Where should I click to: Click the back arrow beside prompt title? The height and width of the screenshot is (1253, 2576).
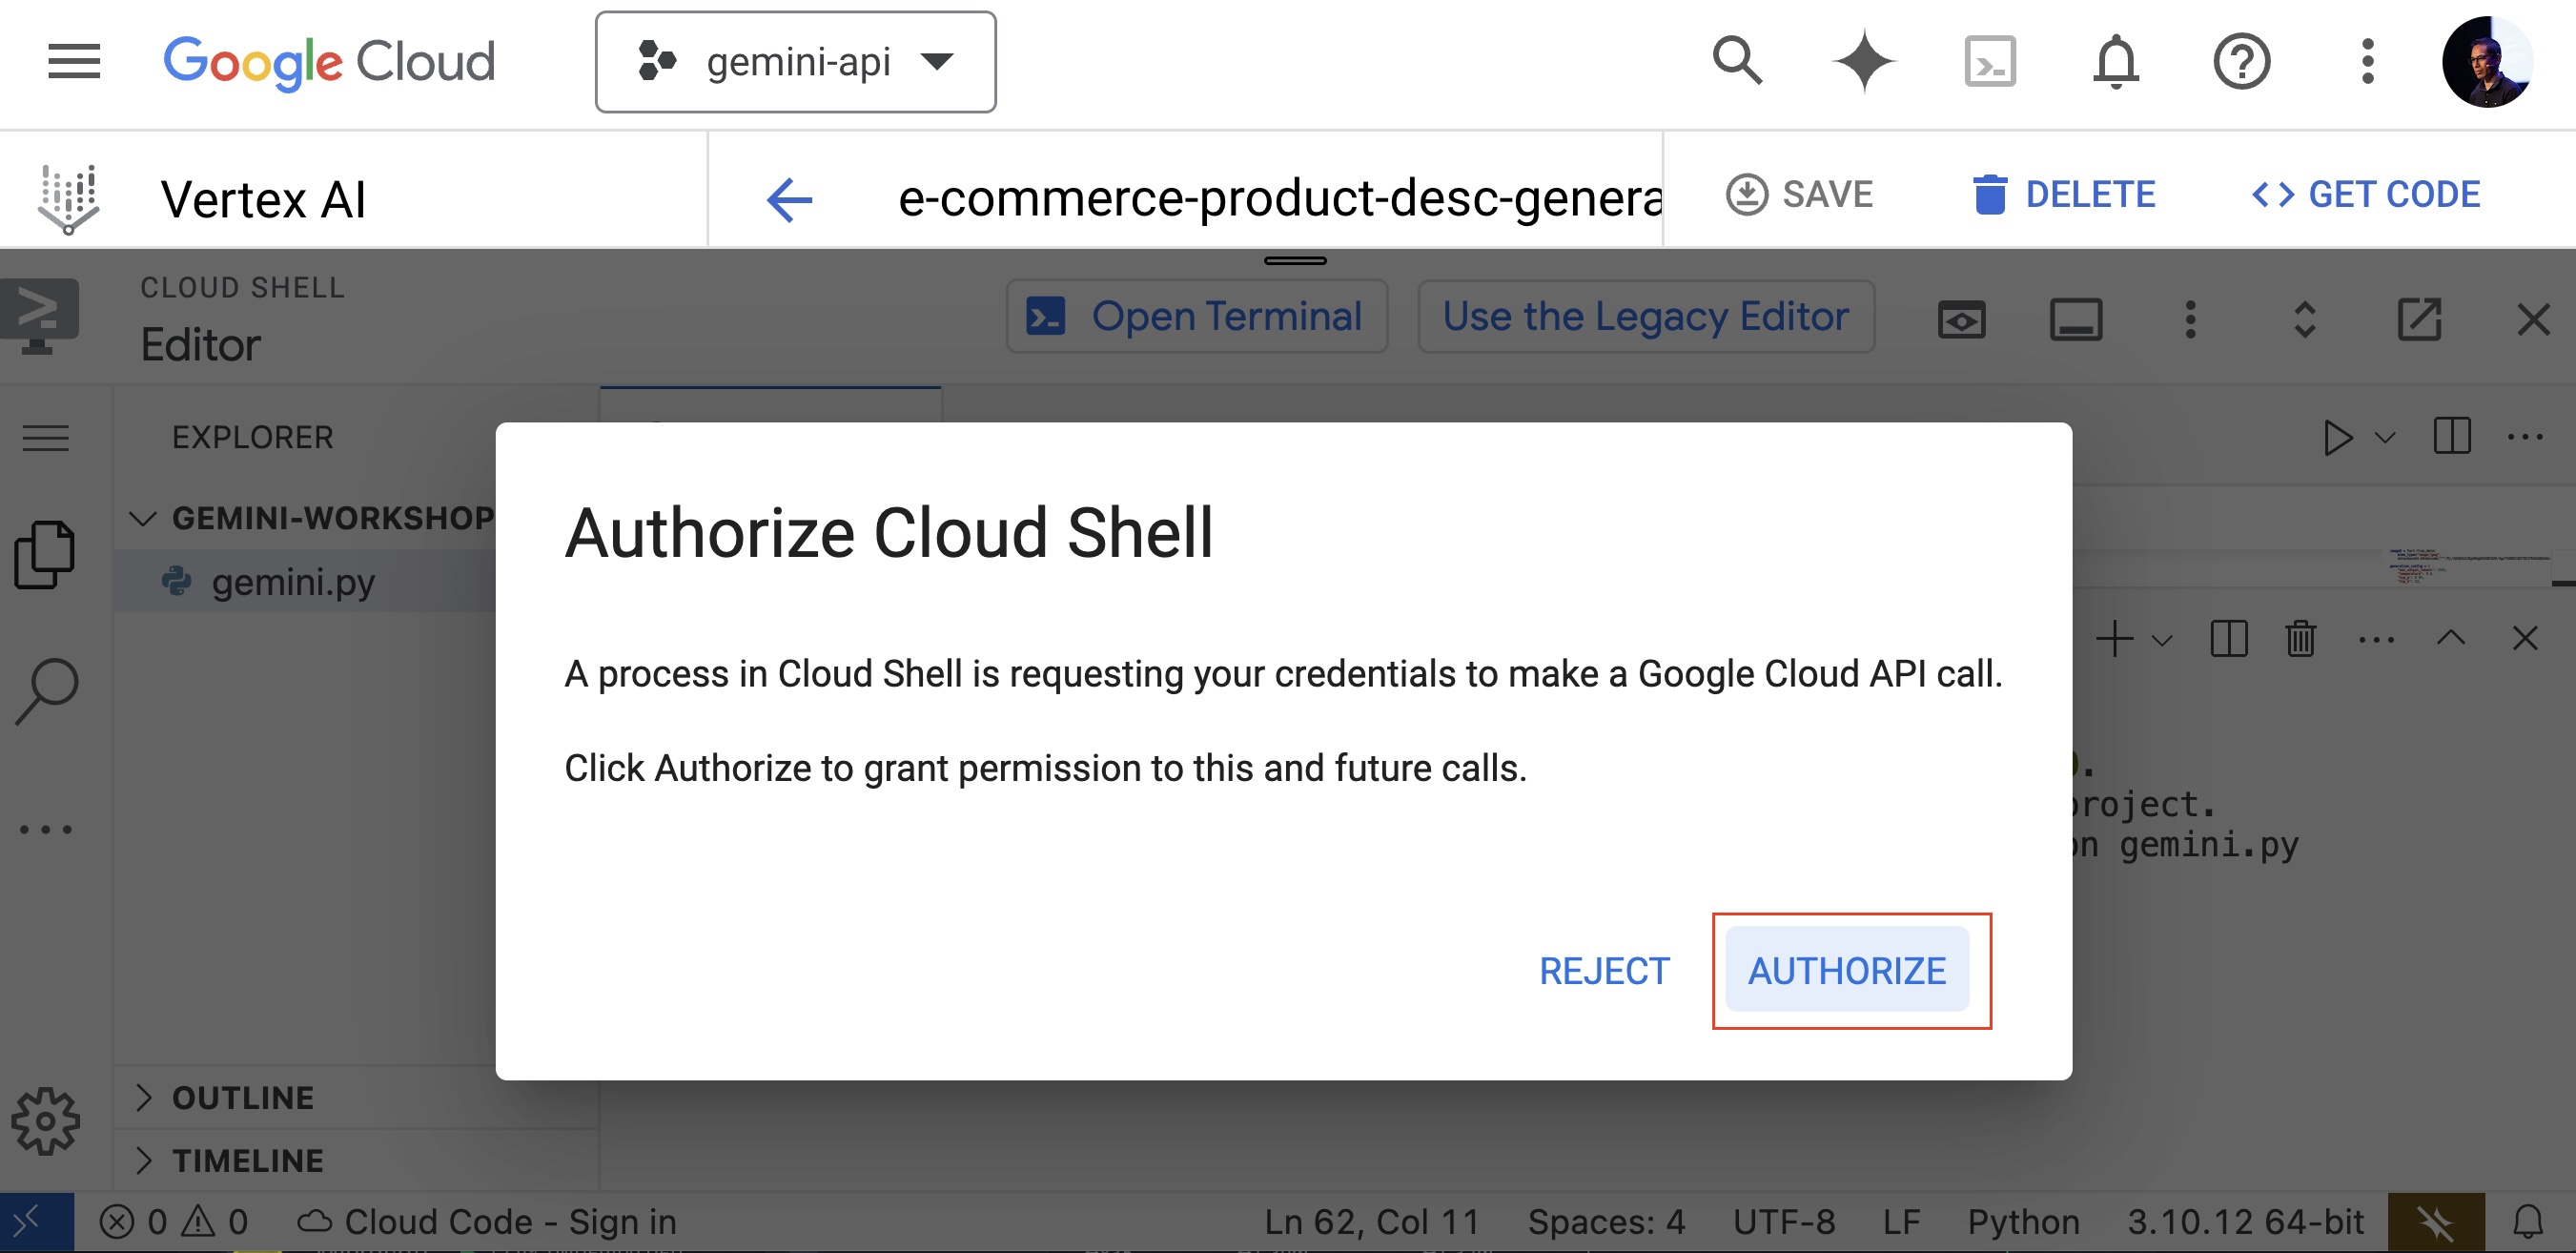point(789,198)
